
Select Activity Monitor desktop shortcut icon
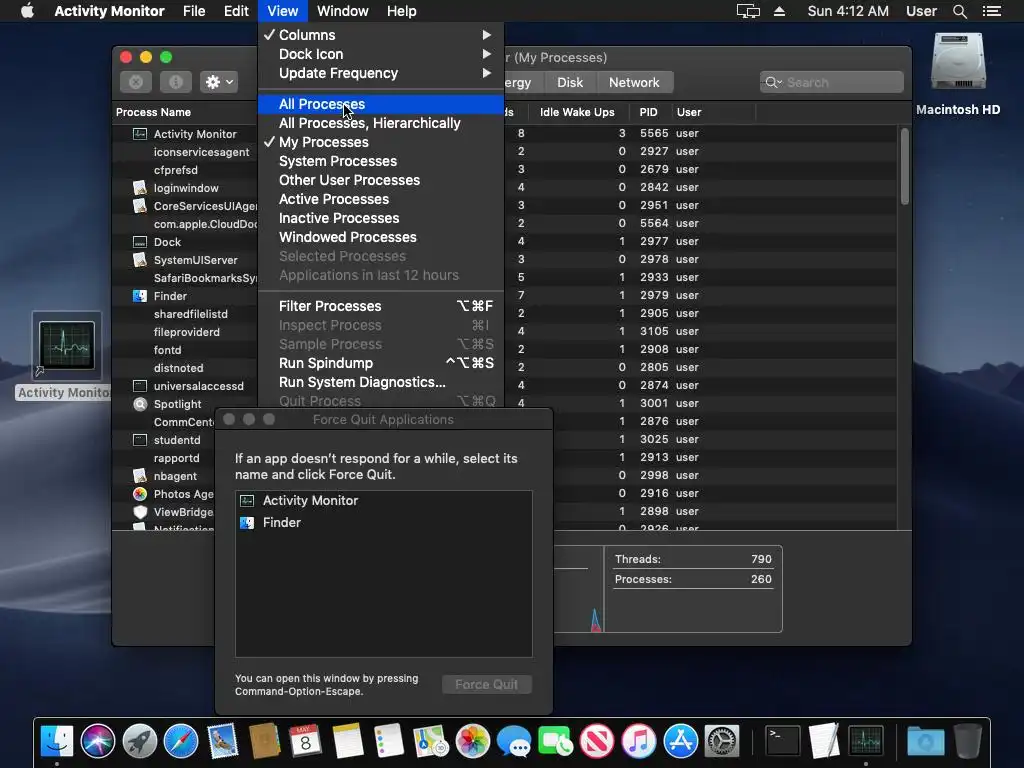[x=67, y=346]
